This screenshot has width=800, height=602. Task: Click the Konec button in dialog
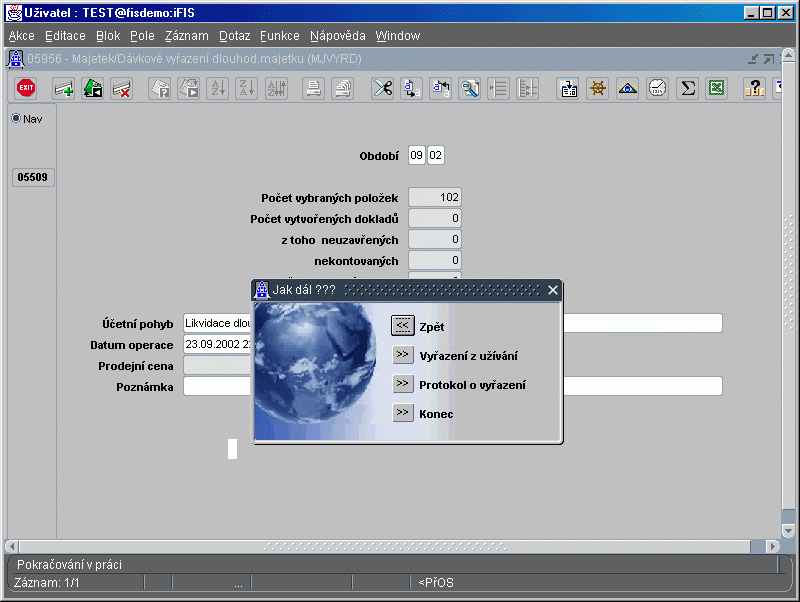tap(403, 412)
